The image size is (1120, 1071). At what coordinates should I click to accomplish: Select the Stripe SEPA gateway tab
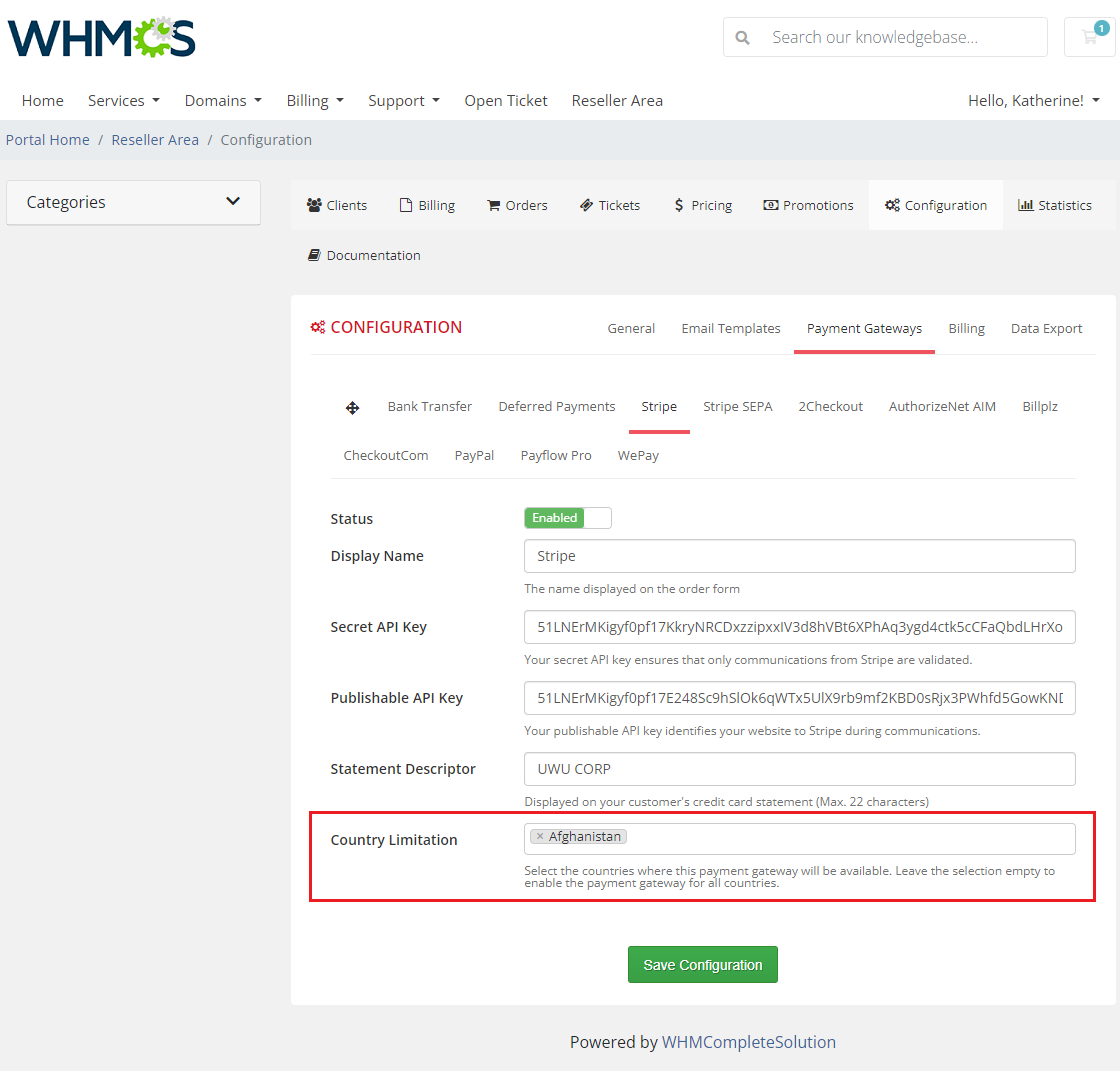click(x=738, y=406)
